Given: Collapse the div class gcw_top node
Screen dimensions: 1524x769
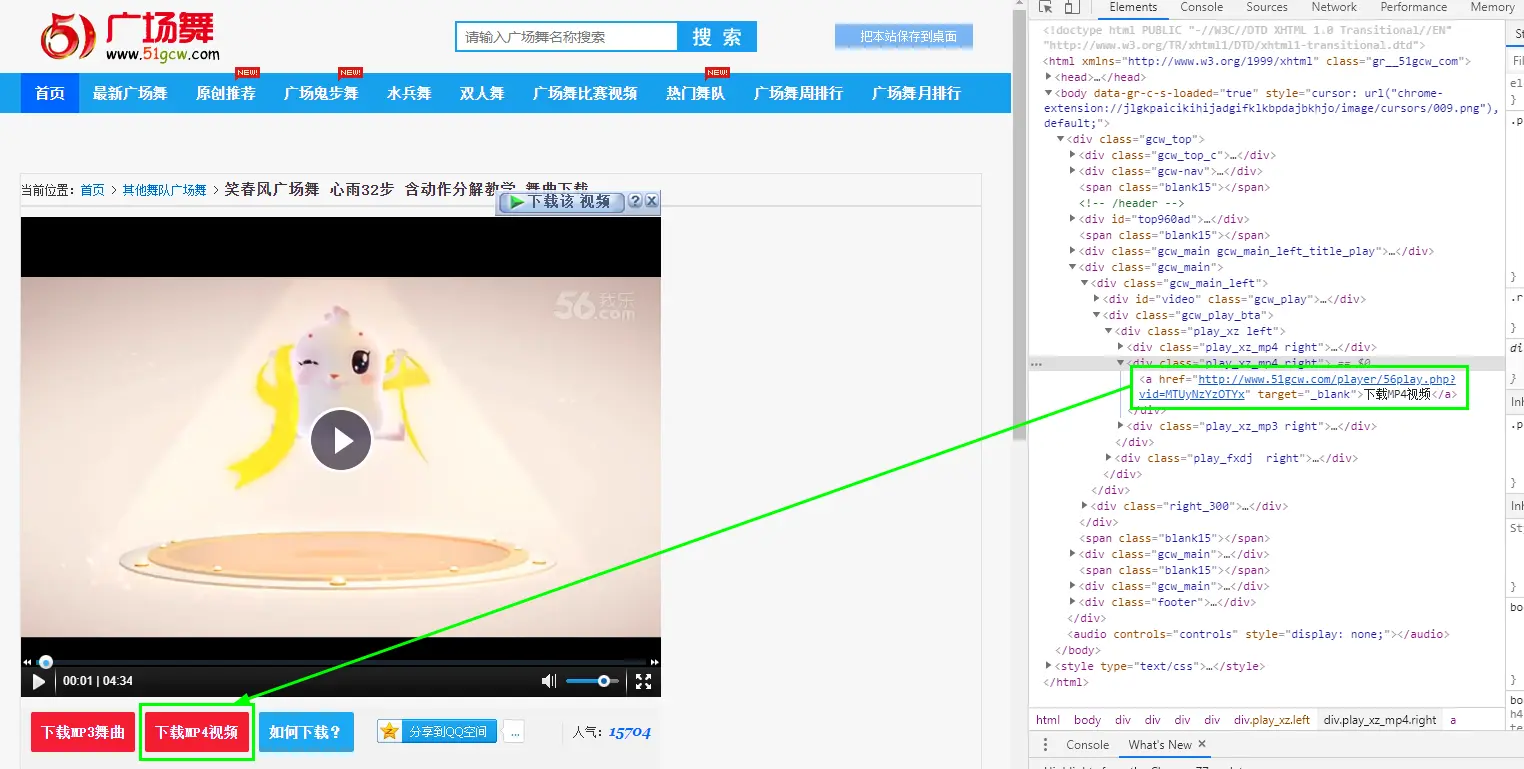Looking at the screenshot, I should 1061,139.
